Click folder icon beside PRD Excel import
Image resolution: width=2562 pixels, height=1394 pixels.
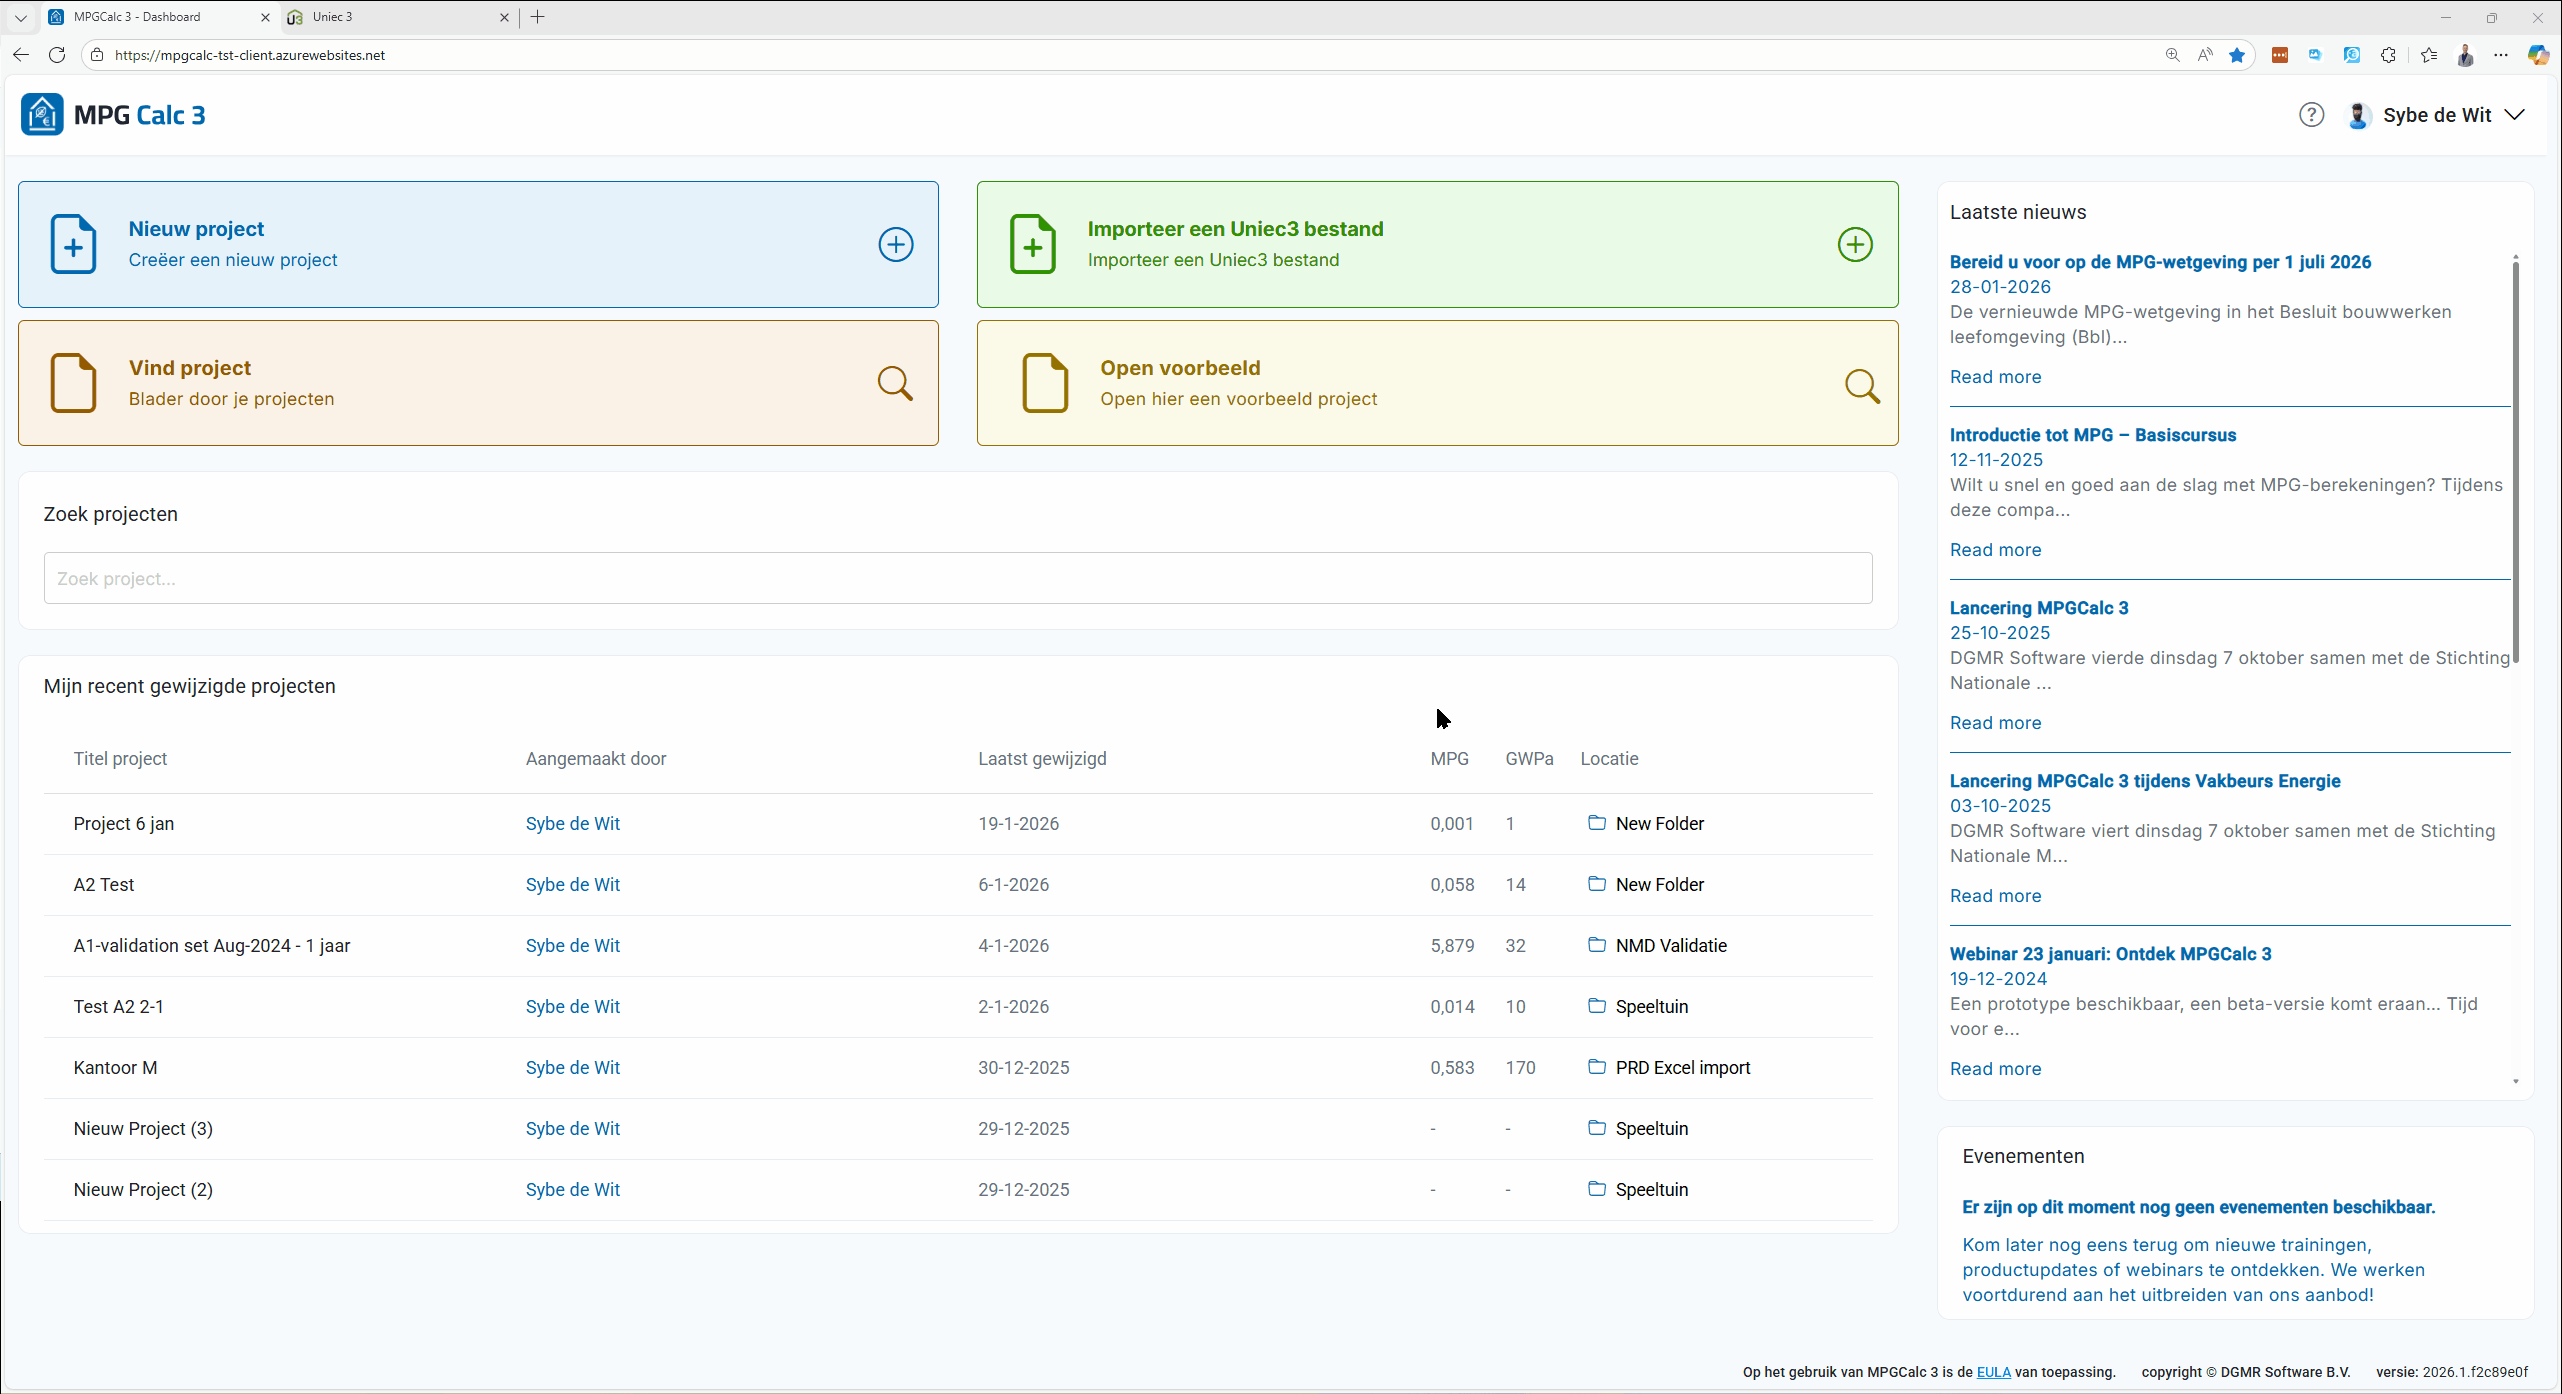pos(1596,1066)
